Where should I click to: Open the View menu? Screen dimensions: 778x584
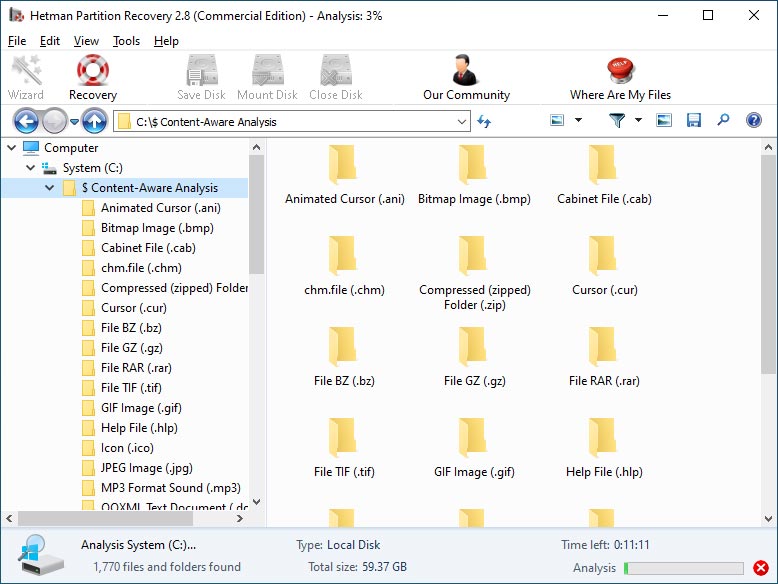(86, 41)
